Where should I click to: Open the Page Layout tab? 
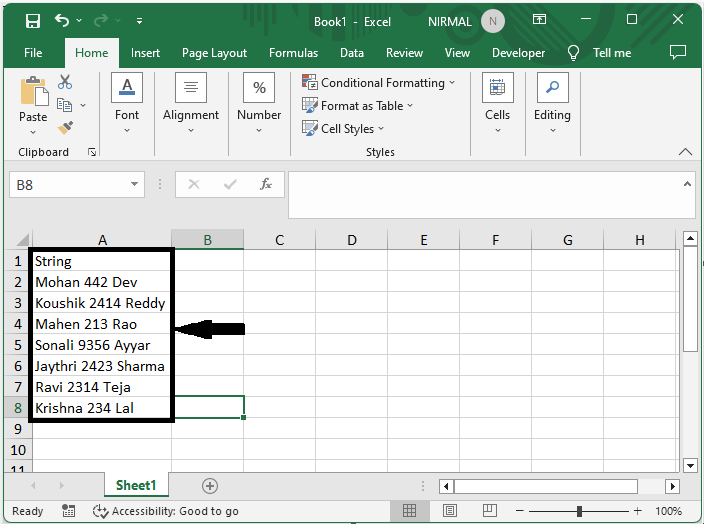214,53
